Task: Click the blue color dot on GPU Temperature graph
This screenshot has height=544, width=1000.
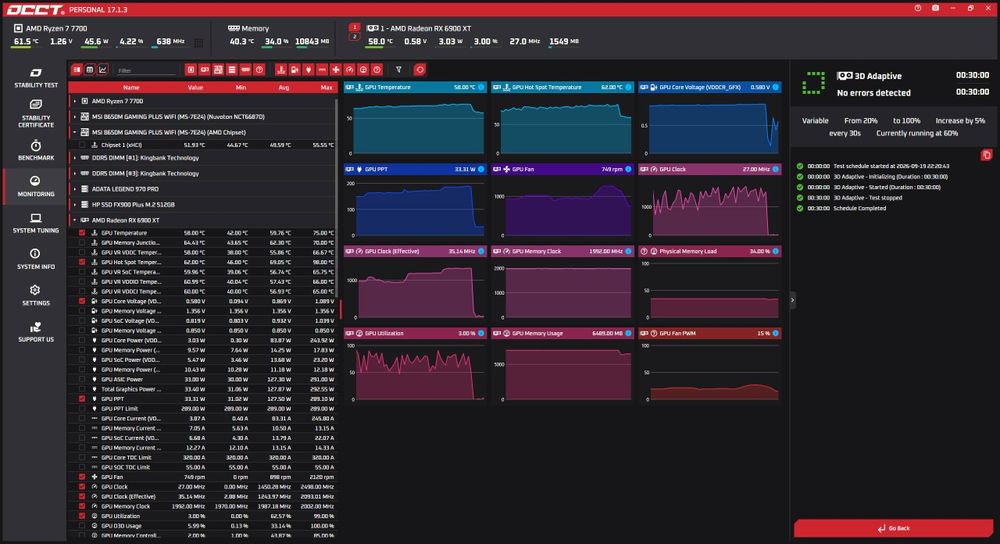Action: [481, 87]
